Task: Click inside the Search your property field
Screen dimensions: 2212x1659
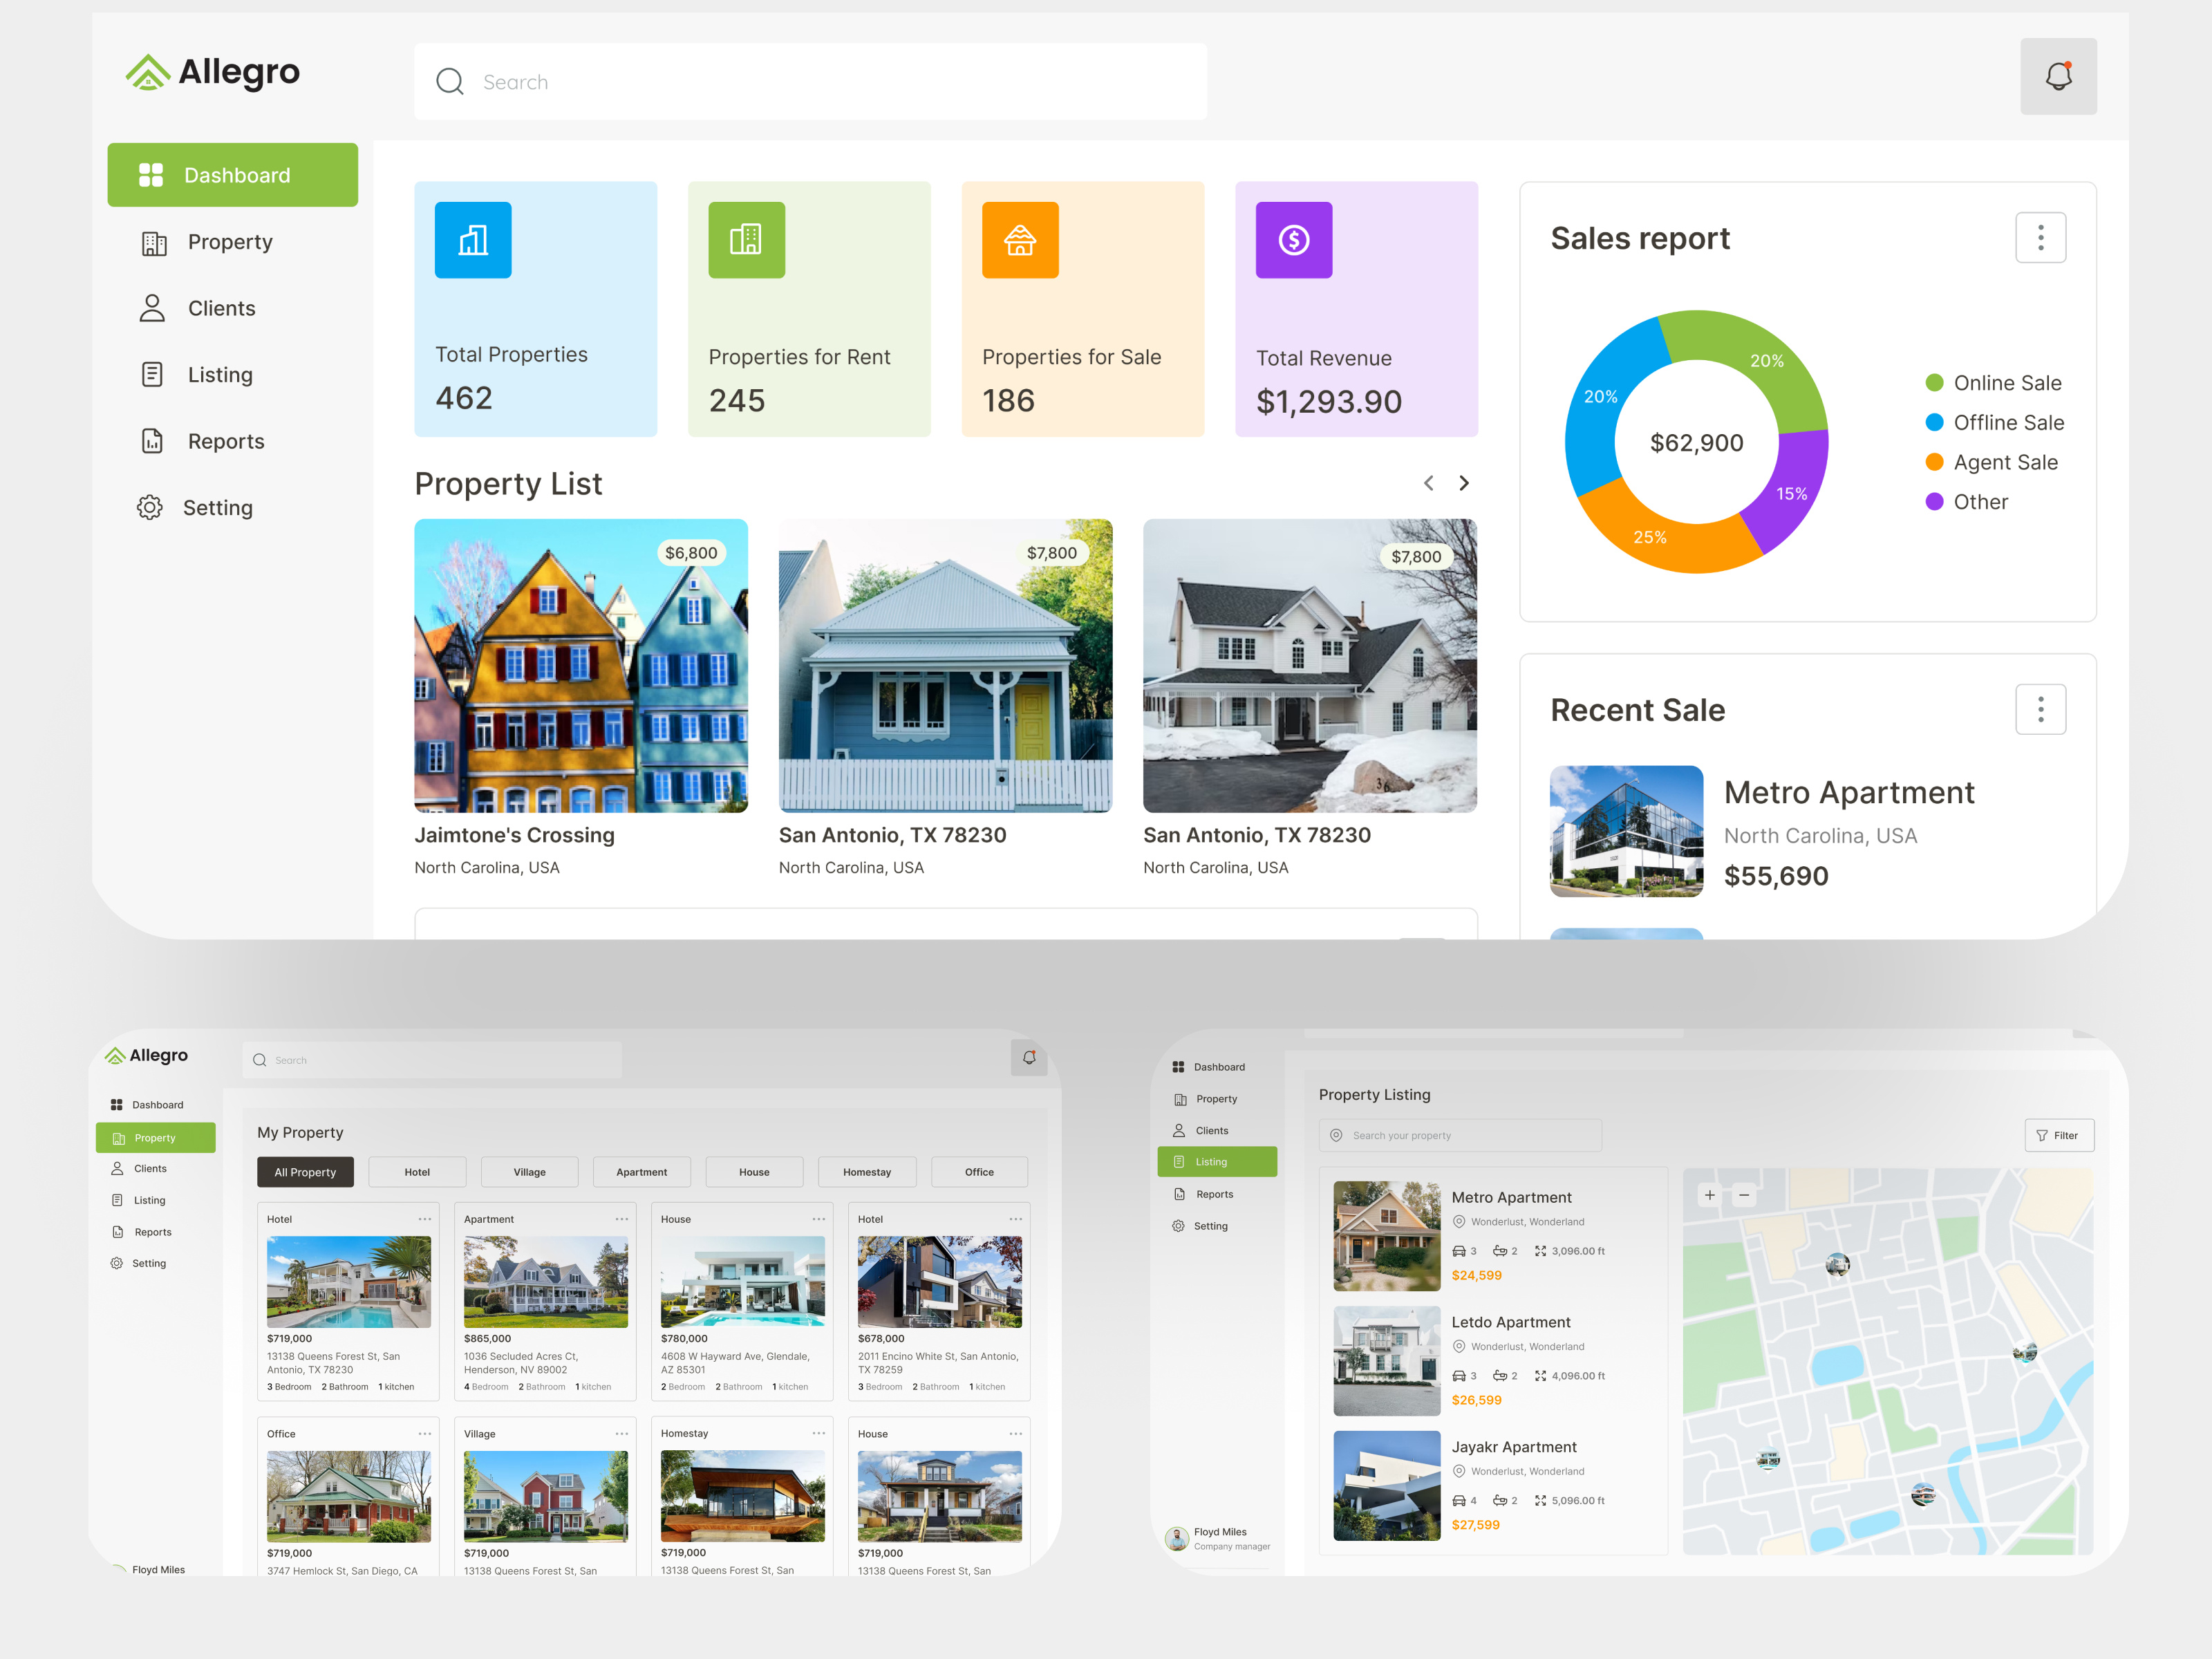Action: [1460, 1135]
